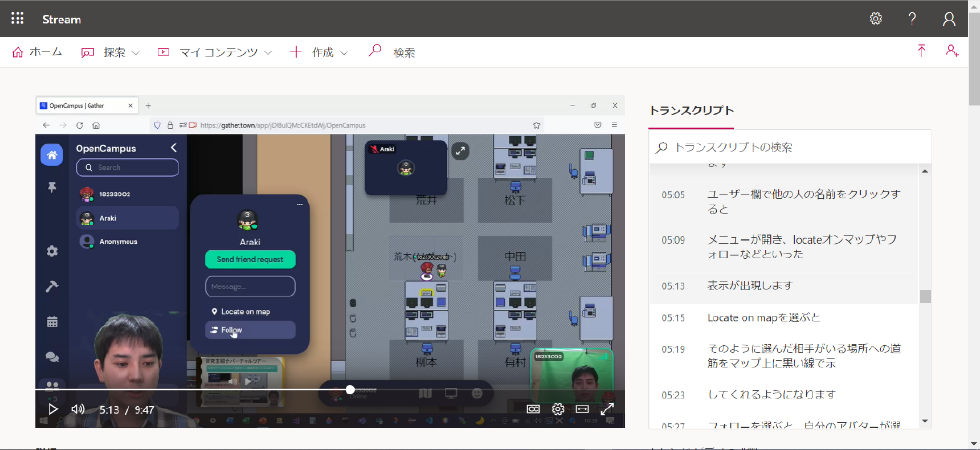
Task: Click the Gather screen share monitor icon
Action: click(451, 393)
